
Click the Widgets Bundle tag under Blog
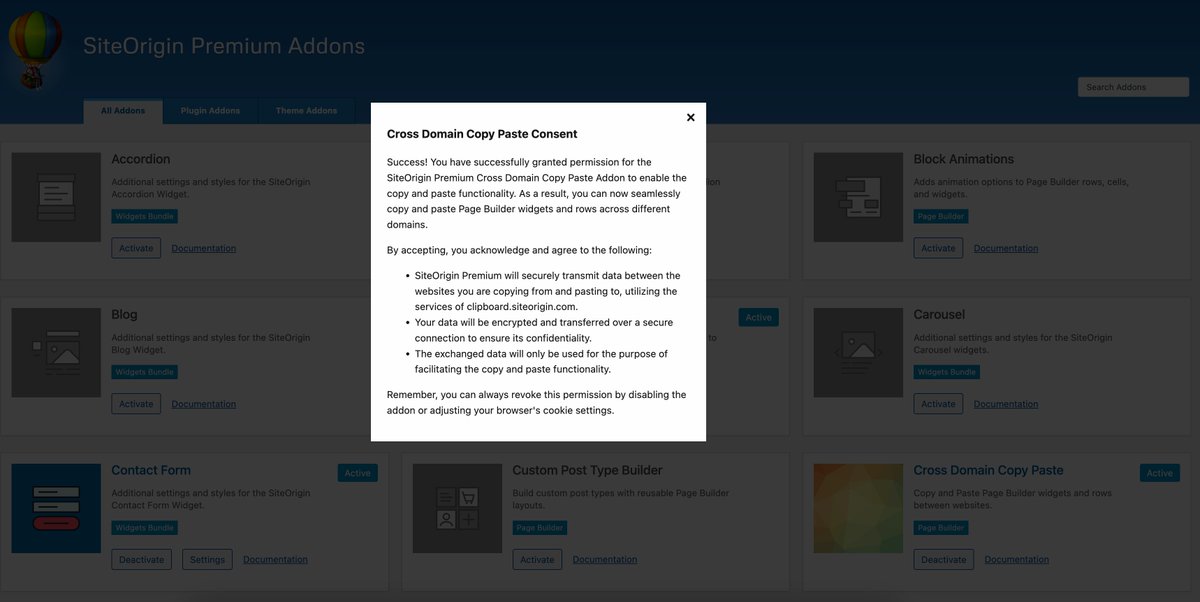[145, 372]
